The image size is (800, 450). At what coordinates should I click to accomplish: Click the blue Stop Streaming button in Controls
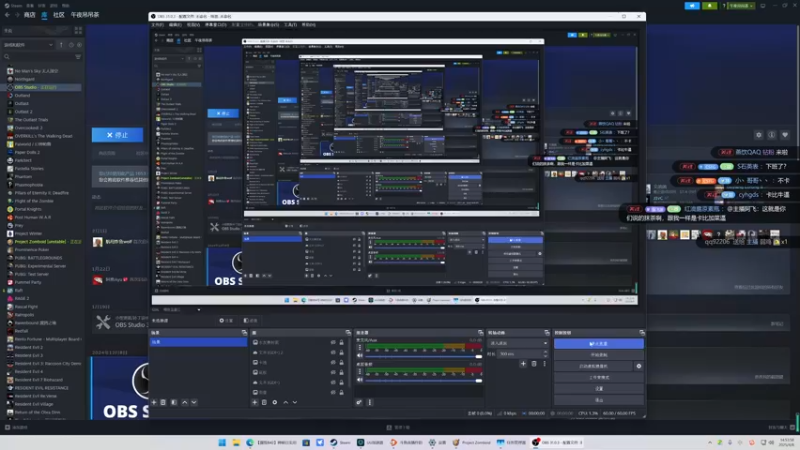598,344
